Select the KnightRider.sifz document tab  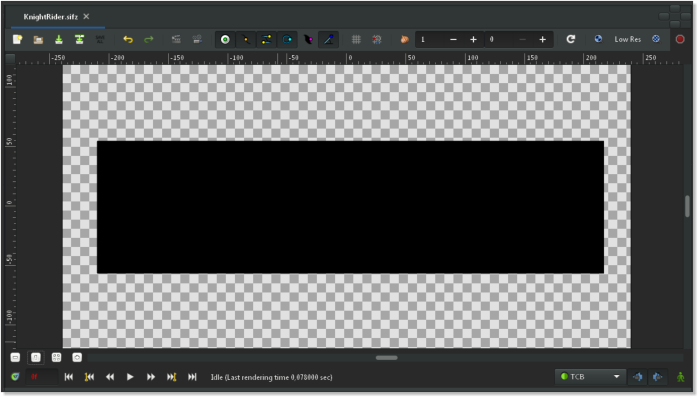tap(50, 17)
